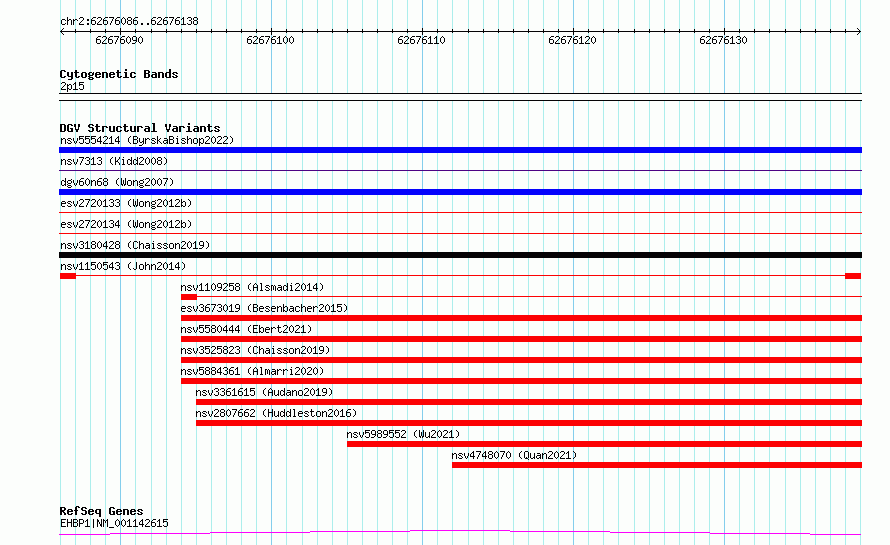This screenshot has height=545, width=890.
Task: Click the esv2720133 (Wong2012b) label
Action: (126, 203)
